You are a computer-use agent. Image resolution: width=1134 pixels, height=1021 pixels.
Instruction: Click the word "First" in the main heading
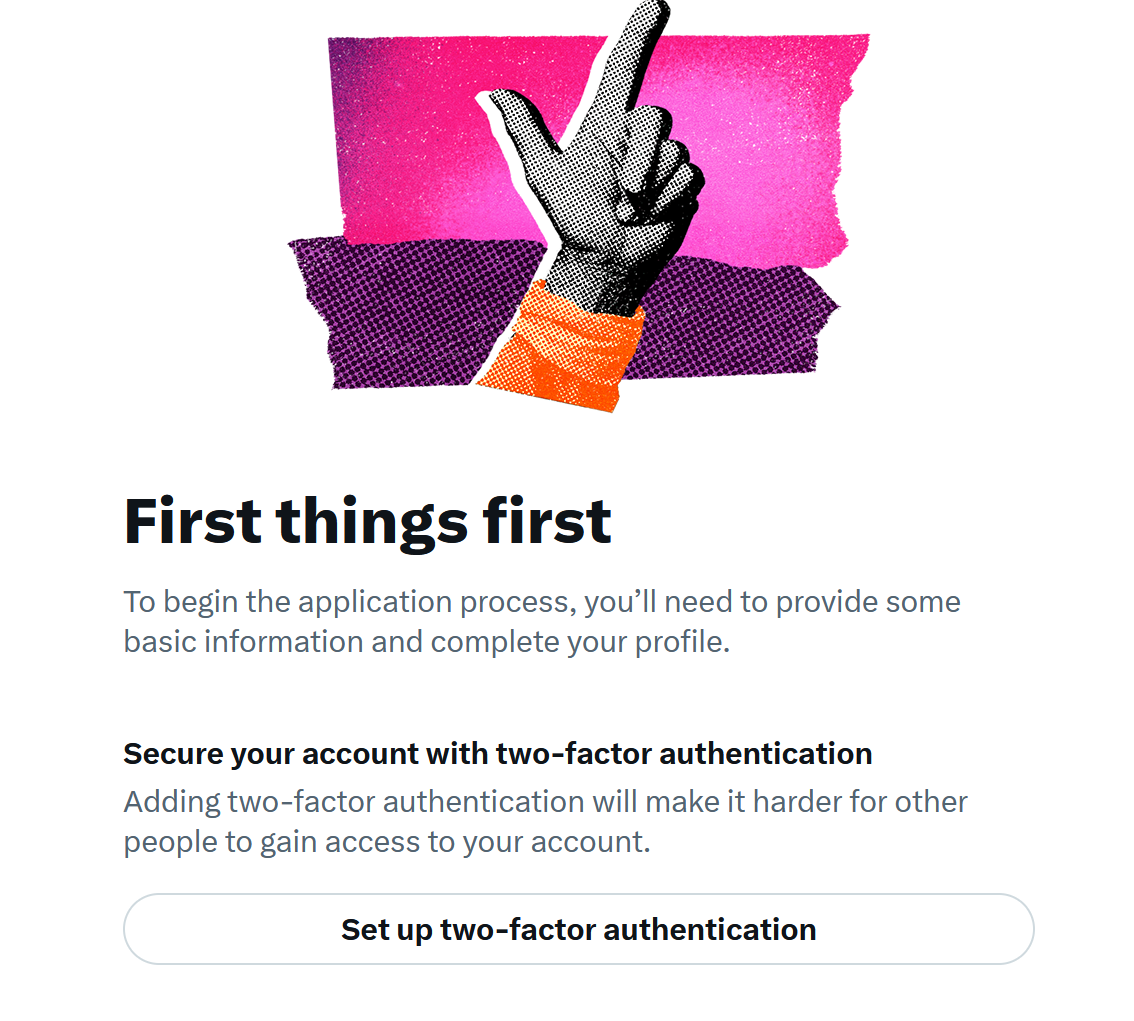pos(192,521)
